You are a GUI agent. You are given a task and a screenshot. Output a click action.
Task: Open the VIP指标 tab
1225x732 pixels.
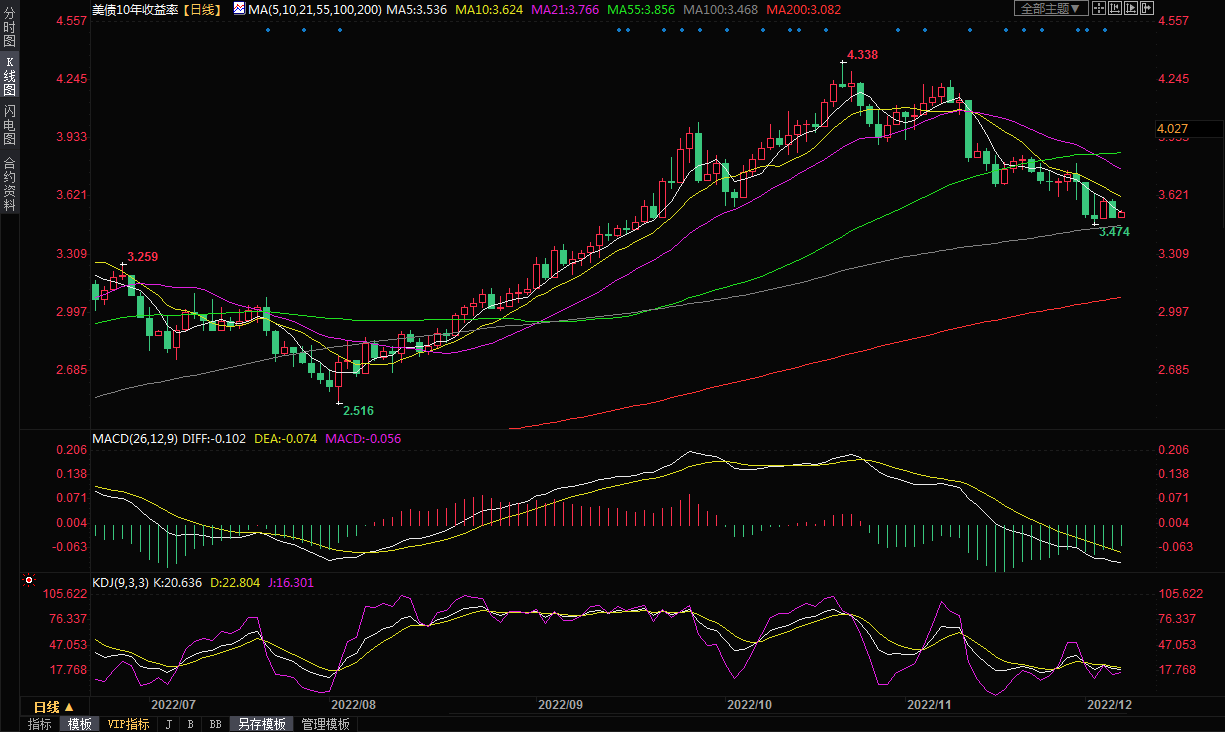[128, 724]
